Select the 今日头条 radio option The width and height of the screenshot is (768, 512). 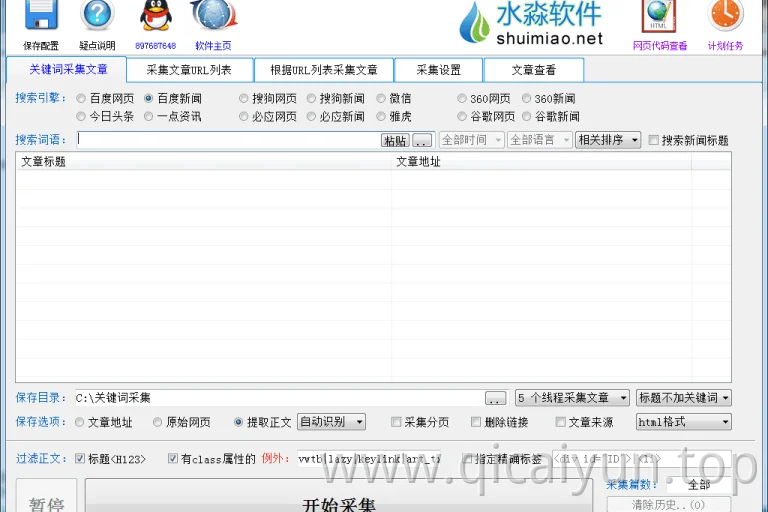[81, 117]
